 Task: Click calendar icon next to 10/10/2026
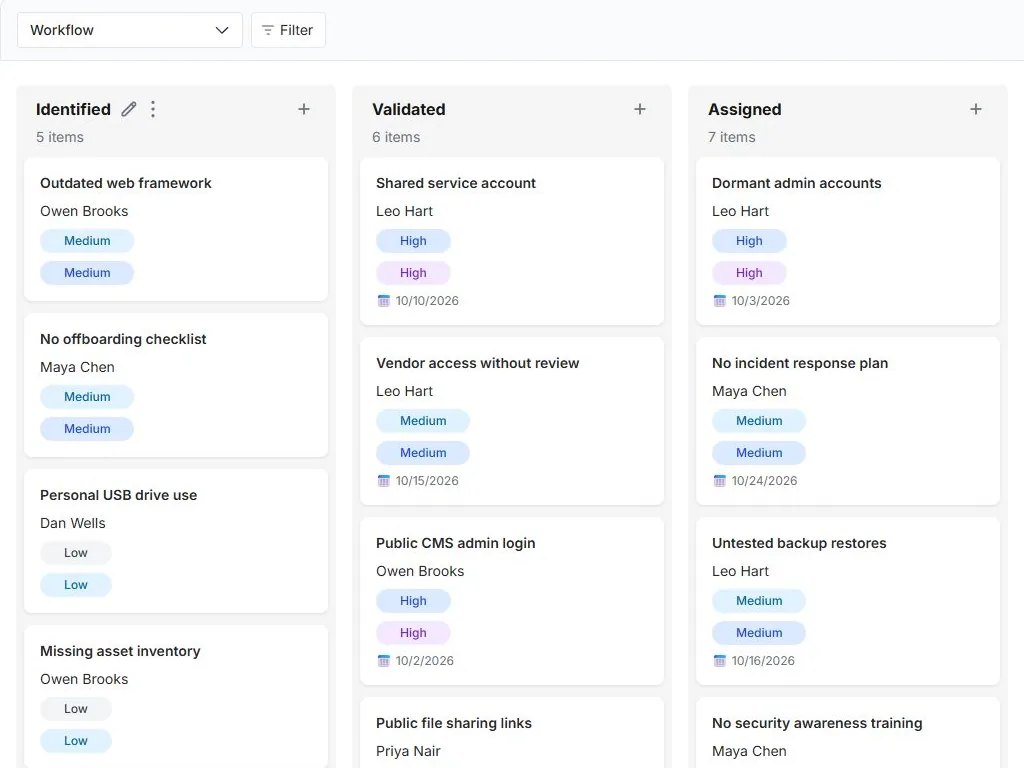coord(383,300)
